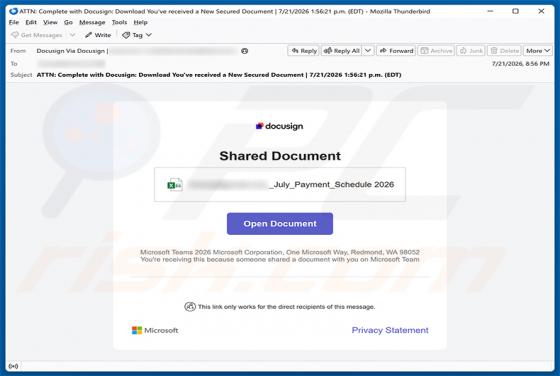Screen dimensions: 560x376
Task: Click the Microsoft Teams 2026 address line
Action: tap(280, 252)
